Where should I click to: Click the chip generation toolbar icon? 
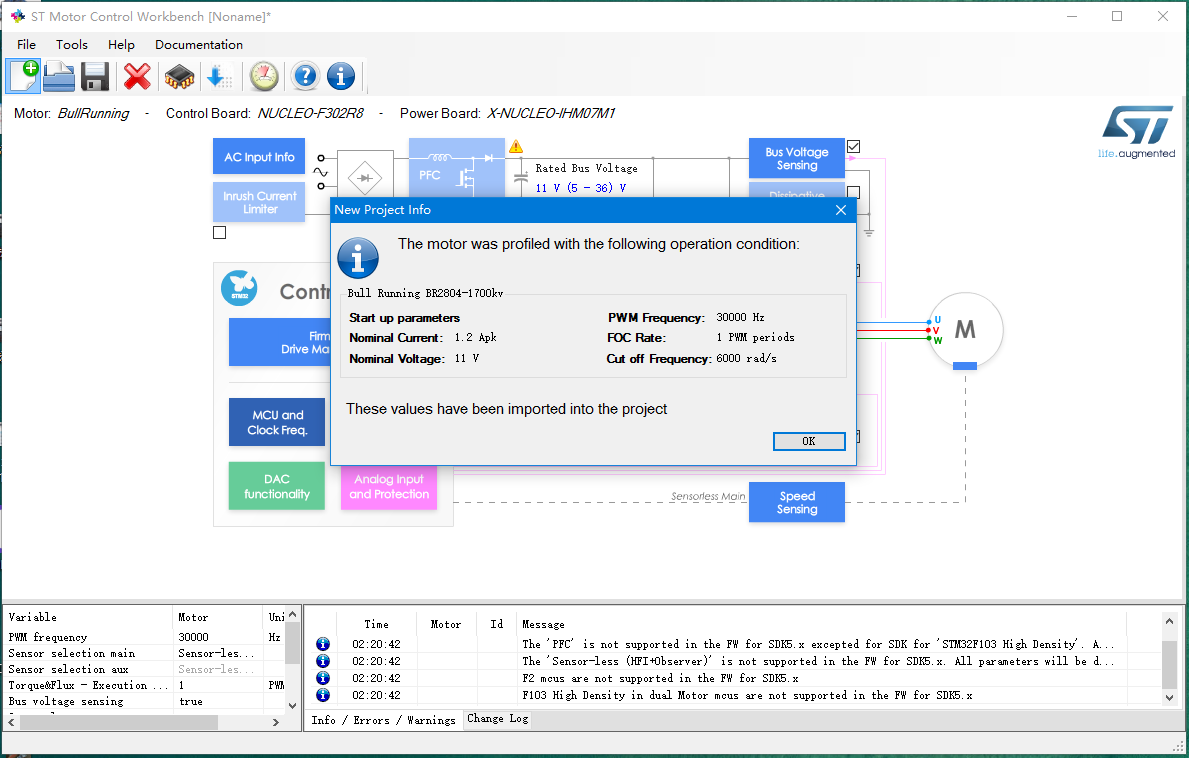pyautogui.click(x=180, y=77)
